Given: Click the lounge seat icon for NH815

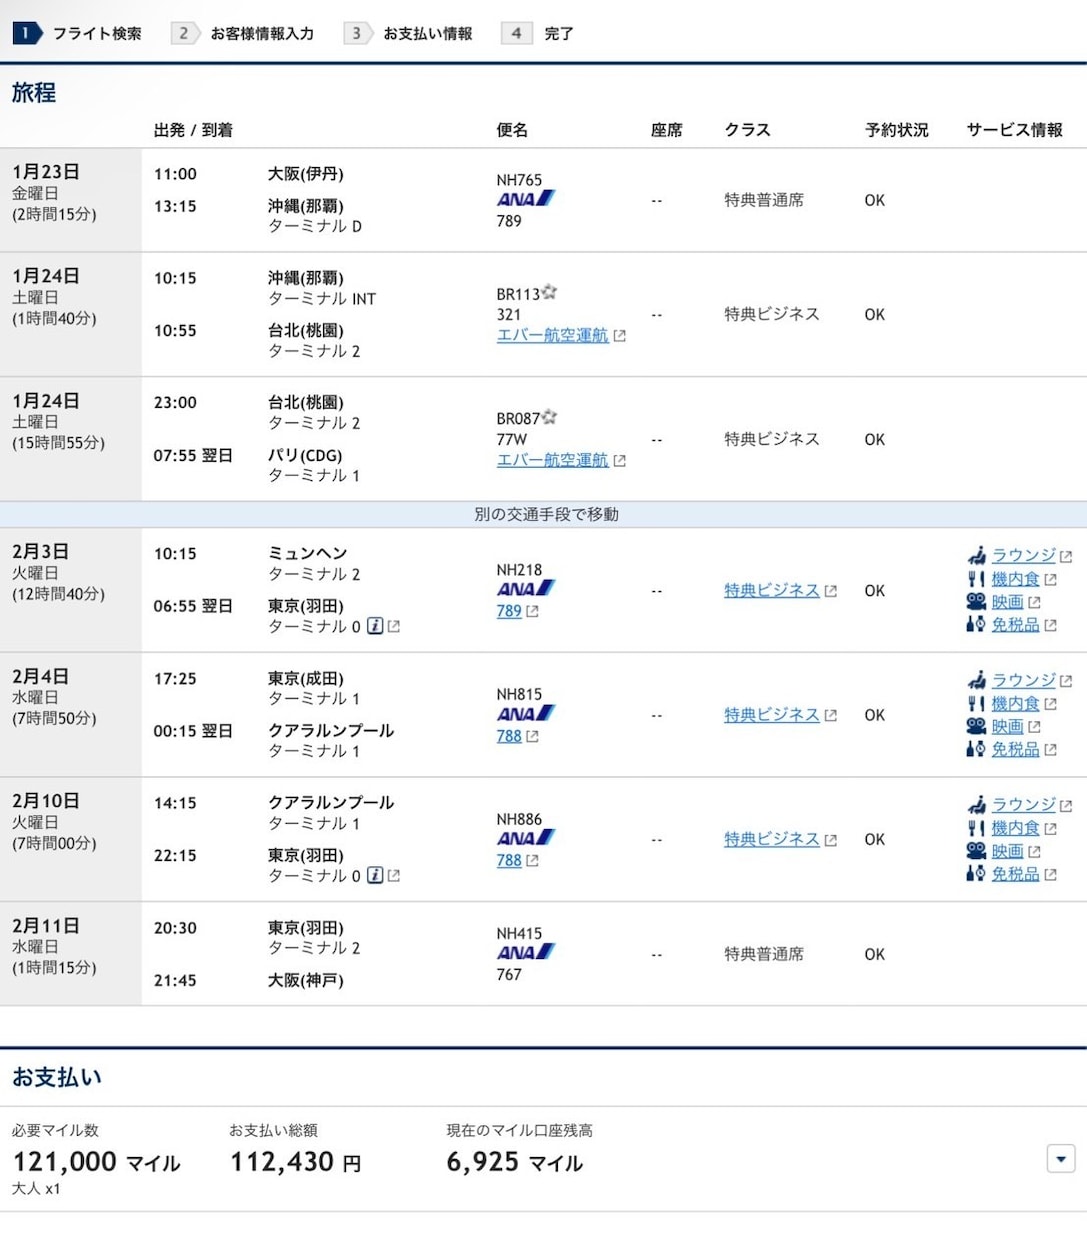Looking at the screenshot, I should click(x=976, y=680).
